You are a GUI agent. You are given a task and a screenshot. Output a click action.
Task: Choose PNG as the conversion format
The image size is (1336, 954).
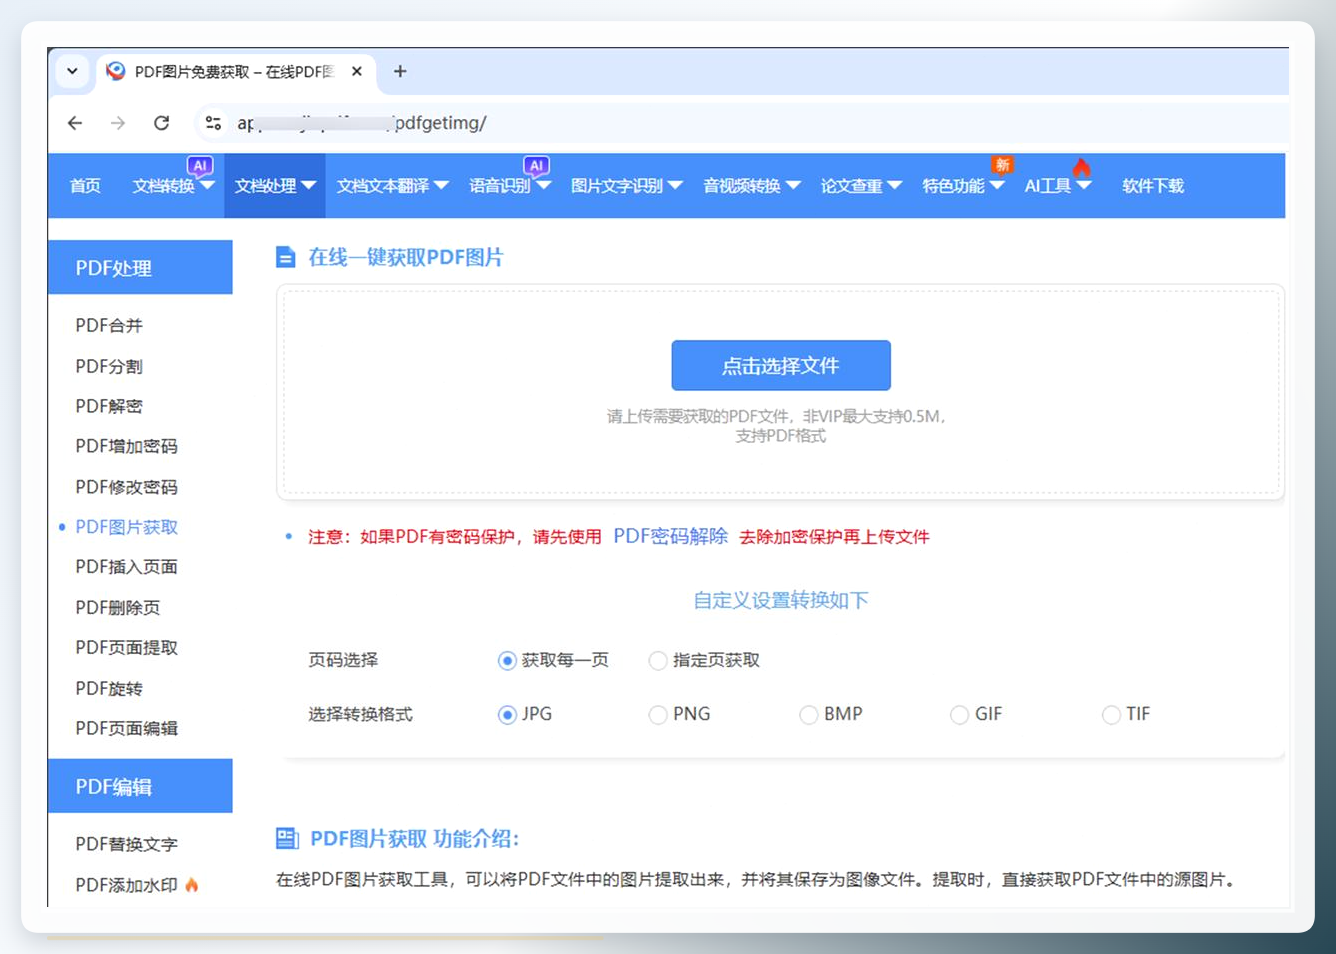657,715
